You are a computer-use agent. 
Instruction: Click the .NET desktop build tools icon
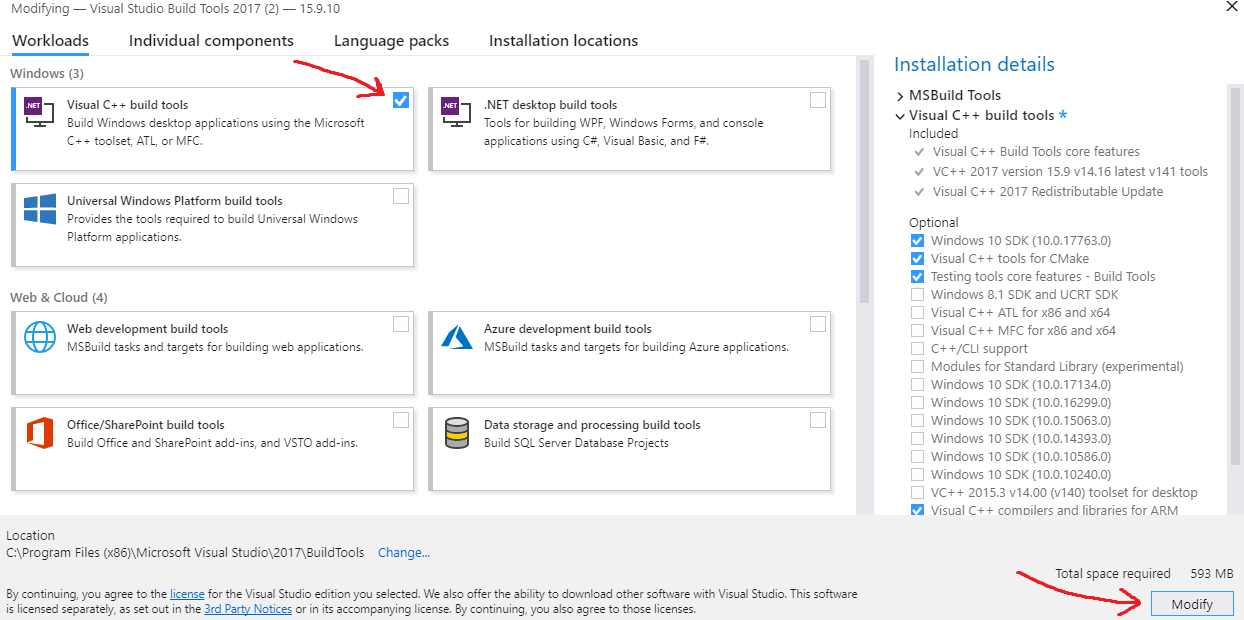click(456, 111)
